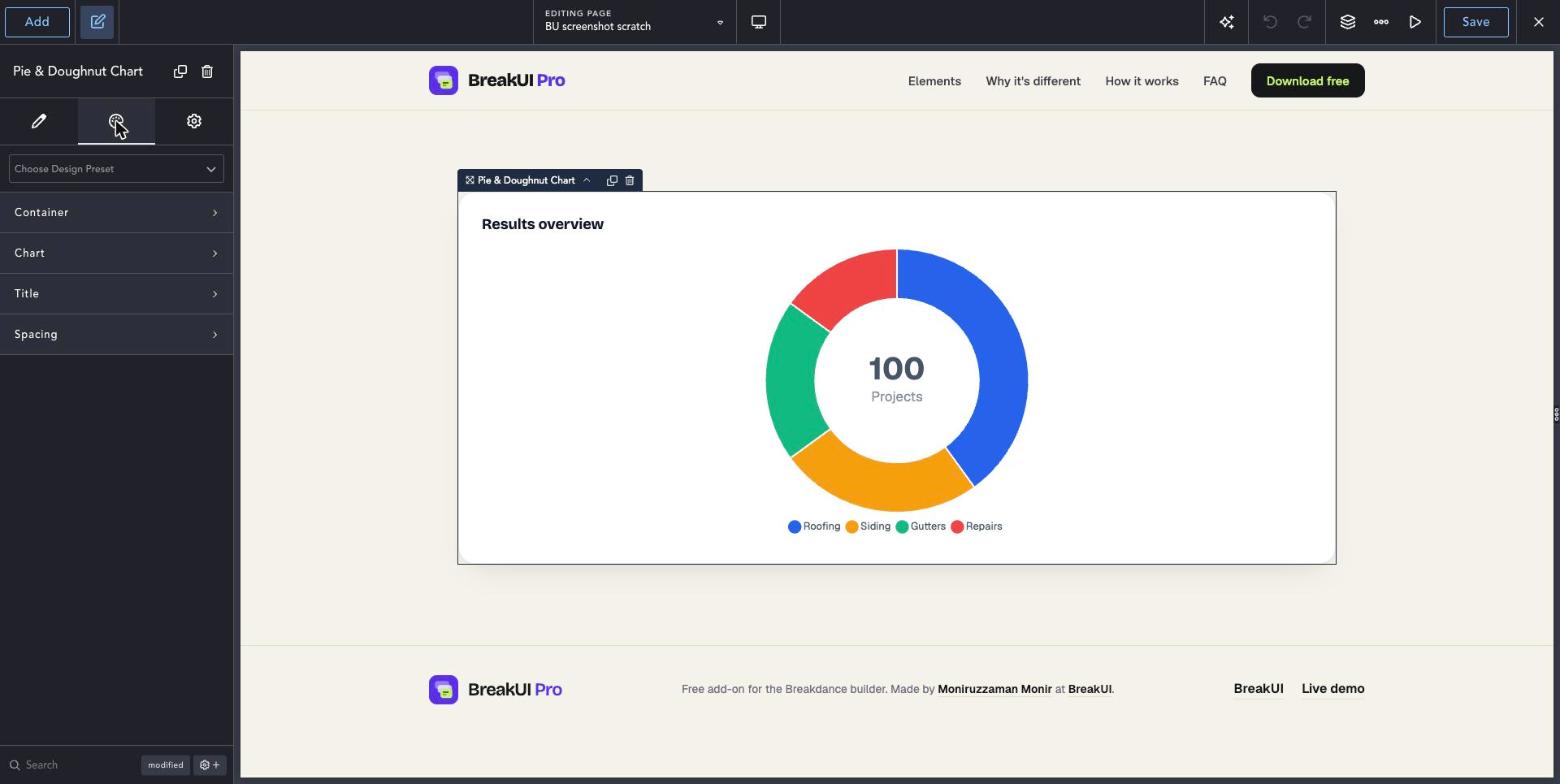Click the chart label's parent chevron icon
The height and width of the screenshot is (784, 1560).
(586, 180)
